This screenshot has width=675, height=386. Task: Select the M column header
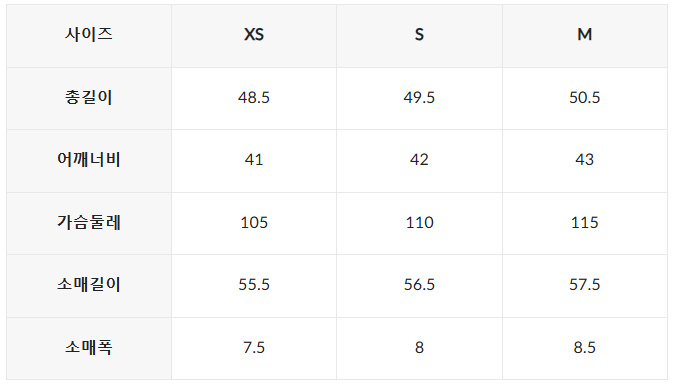coord(585,34)
